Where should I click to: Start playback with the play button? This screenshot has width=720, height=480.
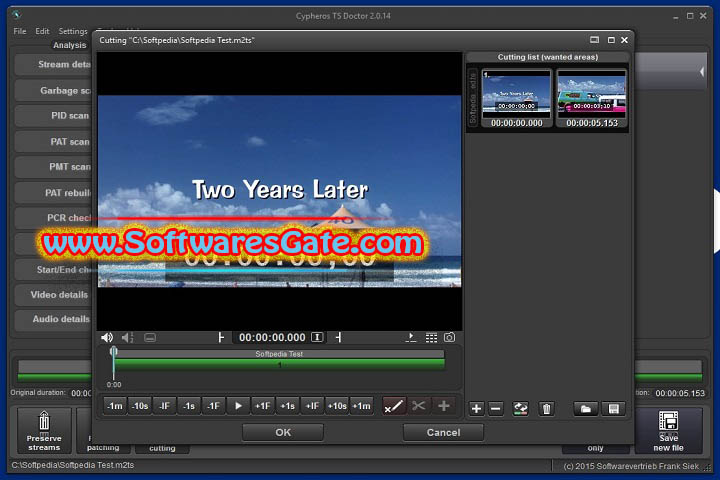click(238, 406)
